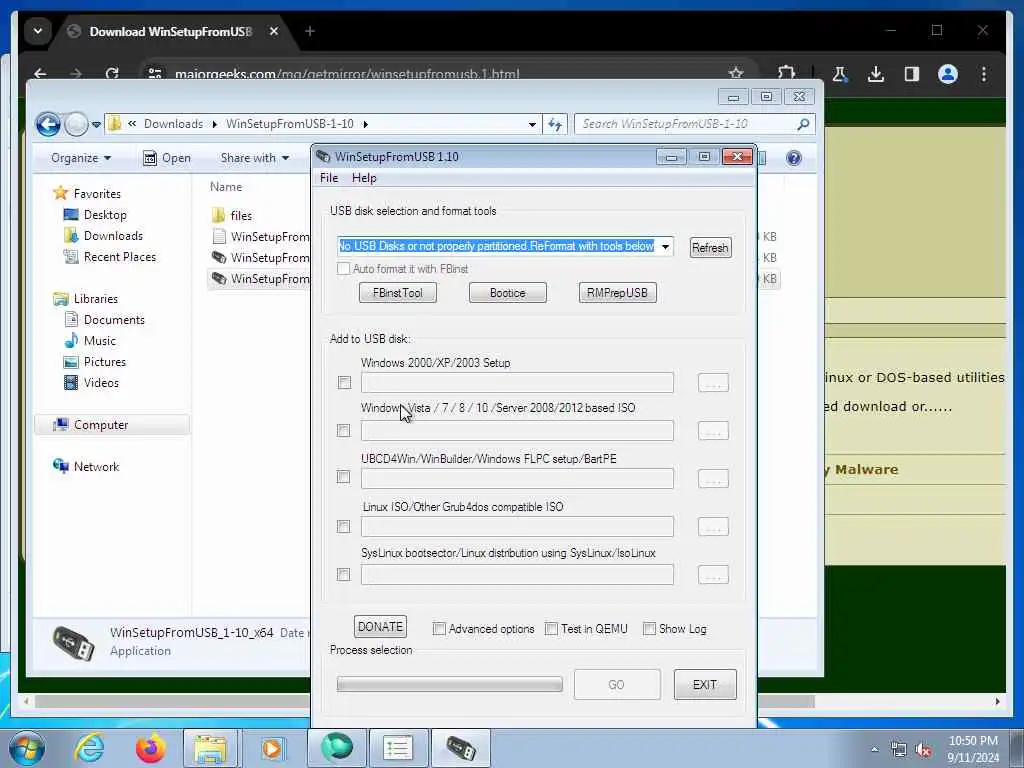The width and height of the screenshot is (1024, 768).
Task: Open Chrome profile avatar
Action: click(x=948, y=74)
